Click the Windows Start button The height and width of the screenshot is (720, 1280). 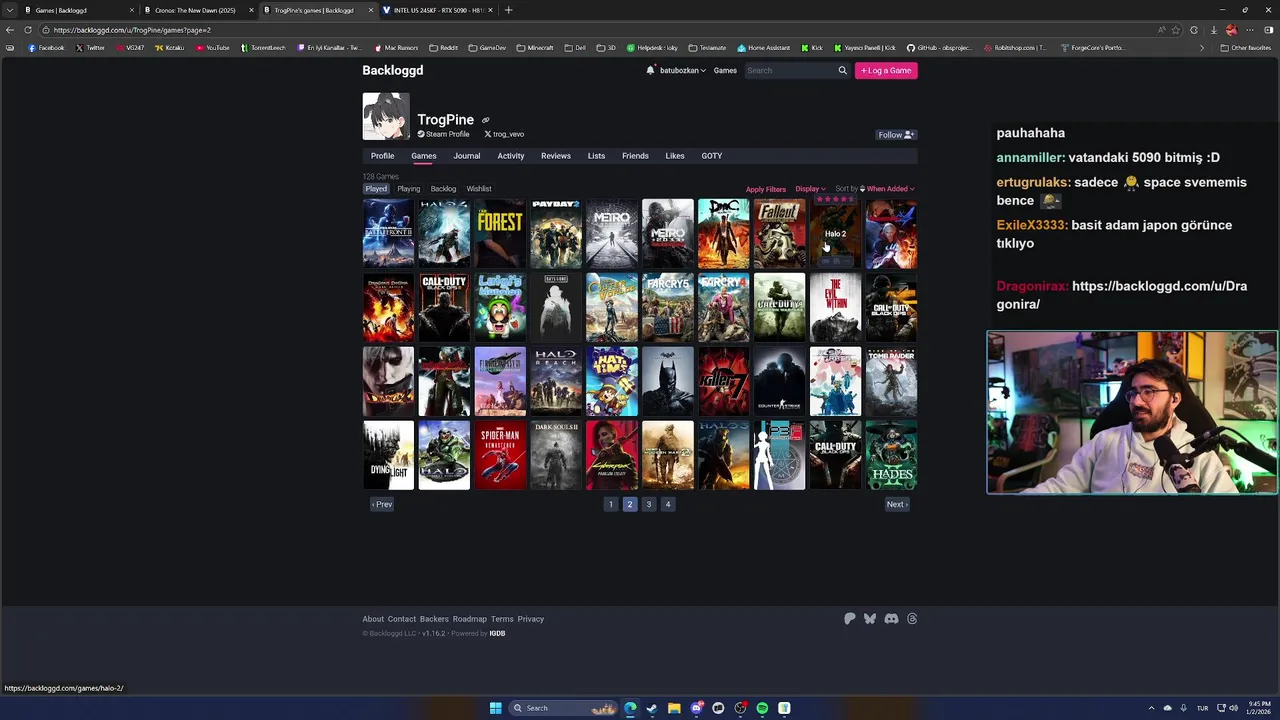495,708
